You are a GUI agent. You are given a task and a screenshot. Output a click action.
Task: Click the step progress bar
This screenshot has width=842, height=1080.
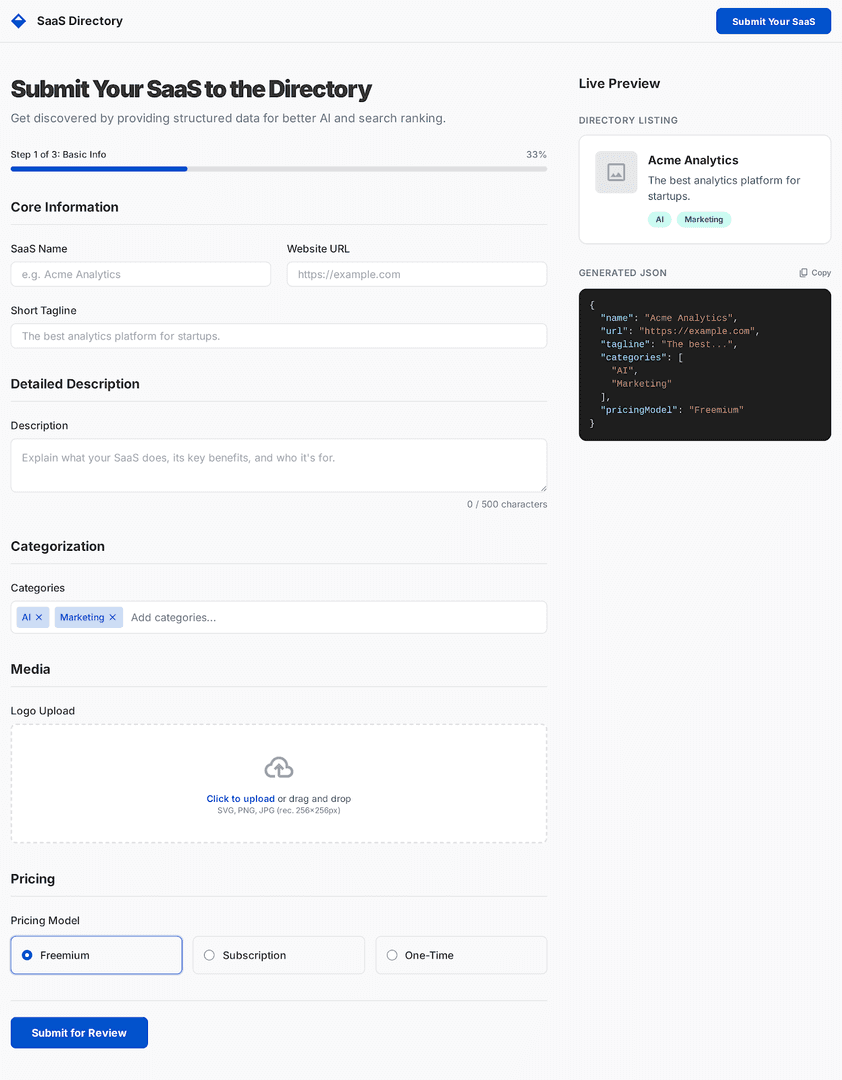[x=278, y=169]
